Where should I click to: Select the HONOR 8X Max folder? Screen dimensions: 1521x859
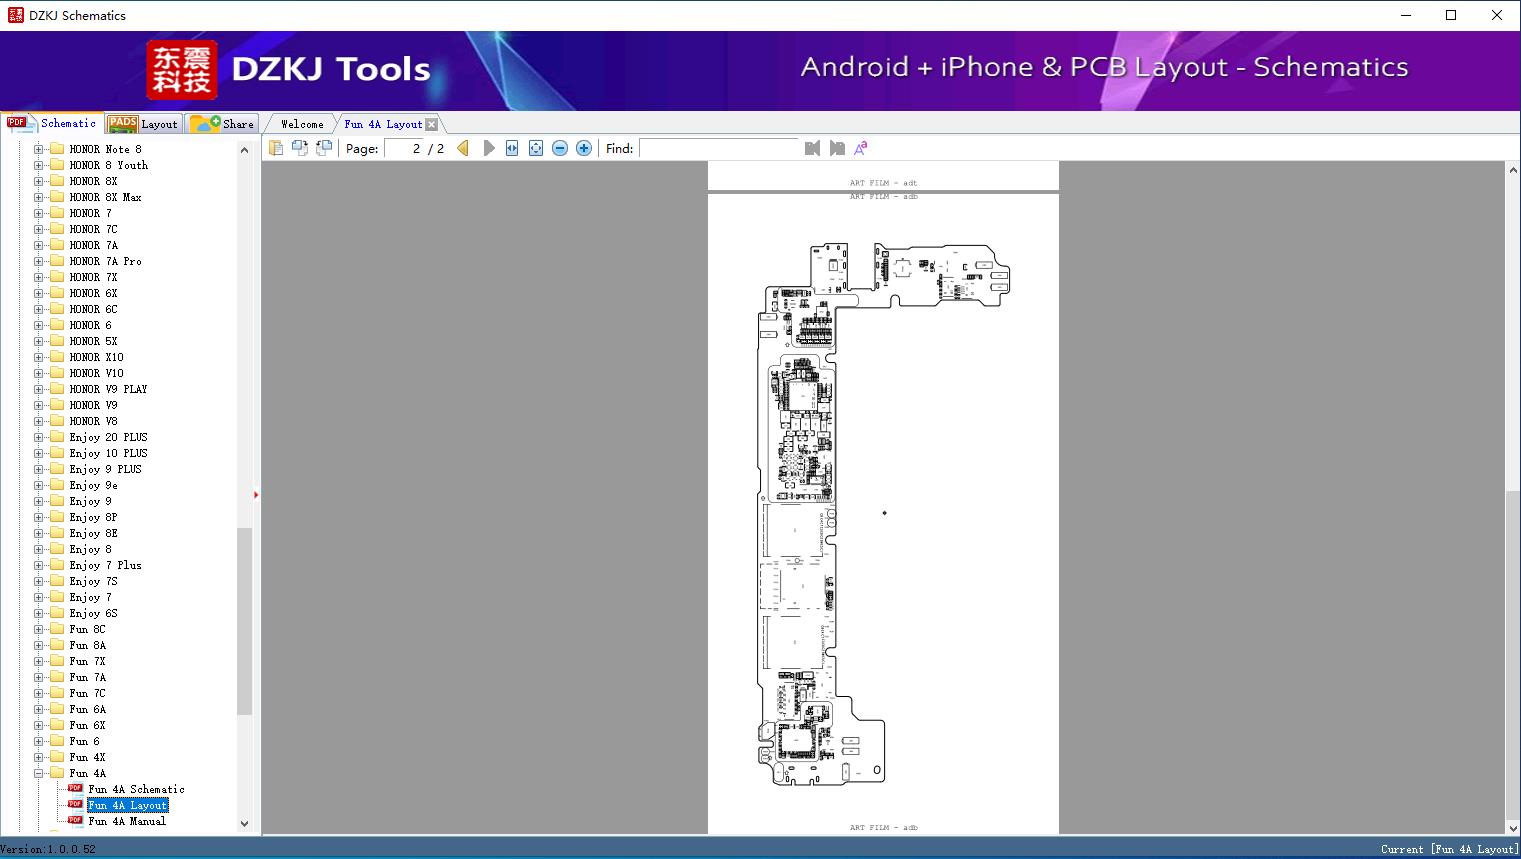pyautogui.click(x=105, y=197)
